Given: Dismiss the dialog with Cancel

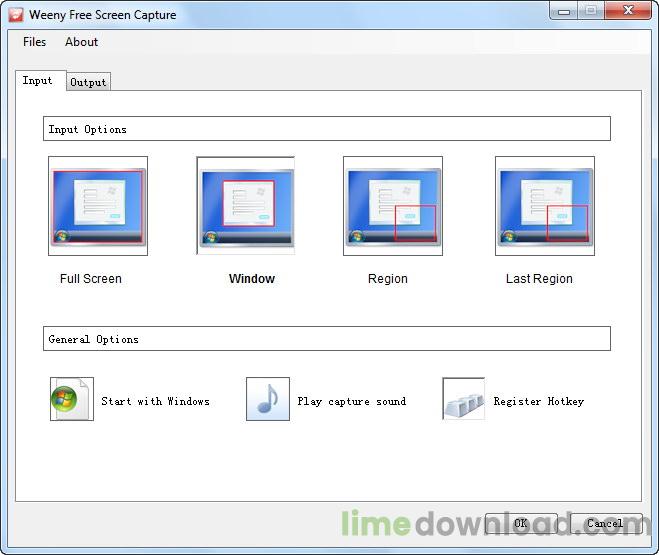Looking at the screenshot, I should (x=606, y=523).
